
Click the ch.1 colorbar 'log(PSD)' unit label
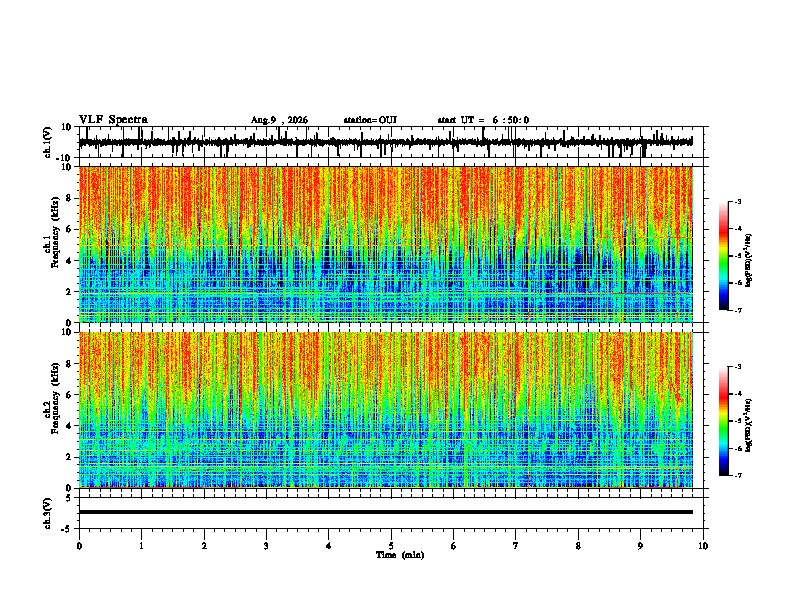(749, 261)
